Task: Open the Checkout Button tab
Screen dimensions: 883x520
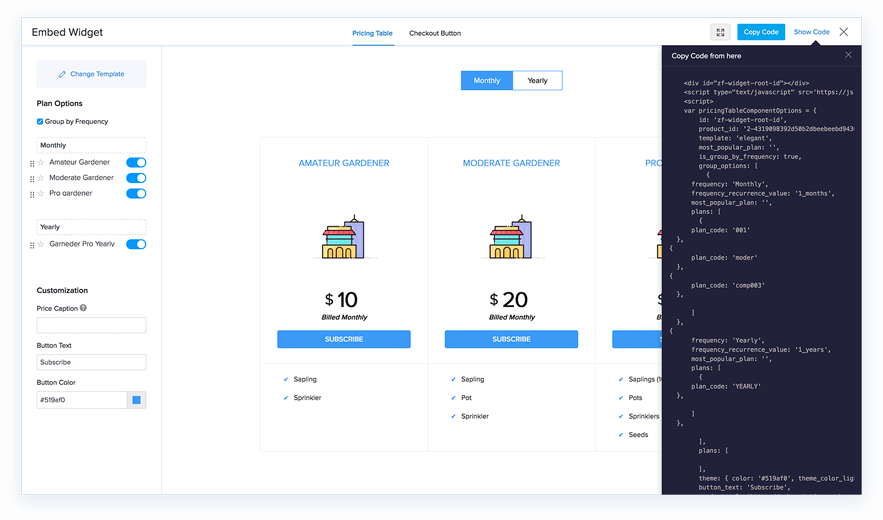Action: tap(435, 33)
